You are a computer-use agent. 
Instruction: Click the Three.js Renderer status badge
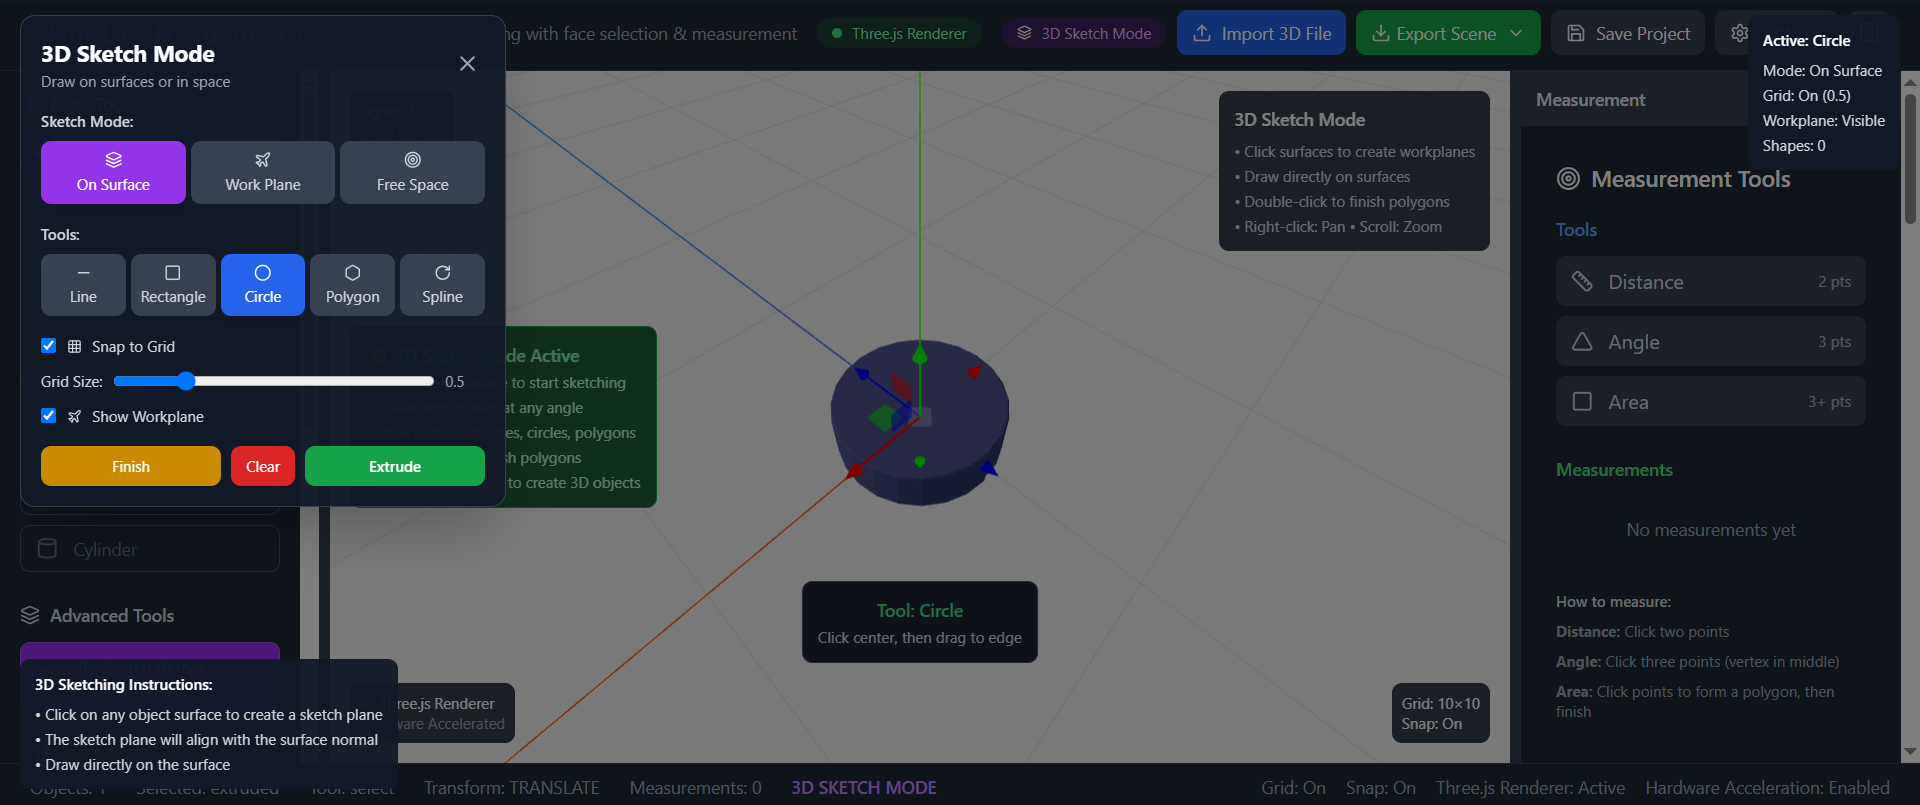click(899, 33)
